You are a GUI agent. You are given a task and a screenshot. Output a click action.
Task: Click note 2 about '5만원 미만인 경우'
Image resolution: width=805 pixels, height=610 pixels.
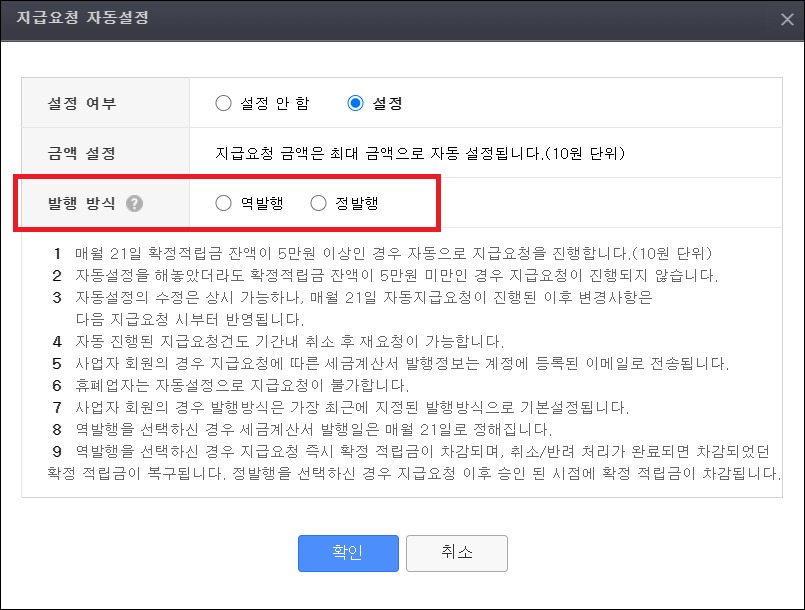(396, 276)
